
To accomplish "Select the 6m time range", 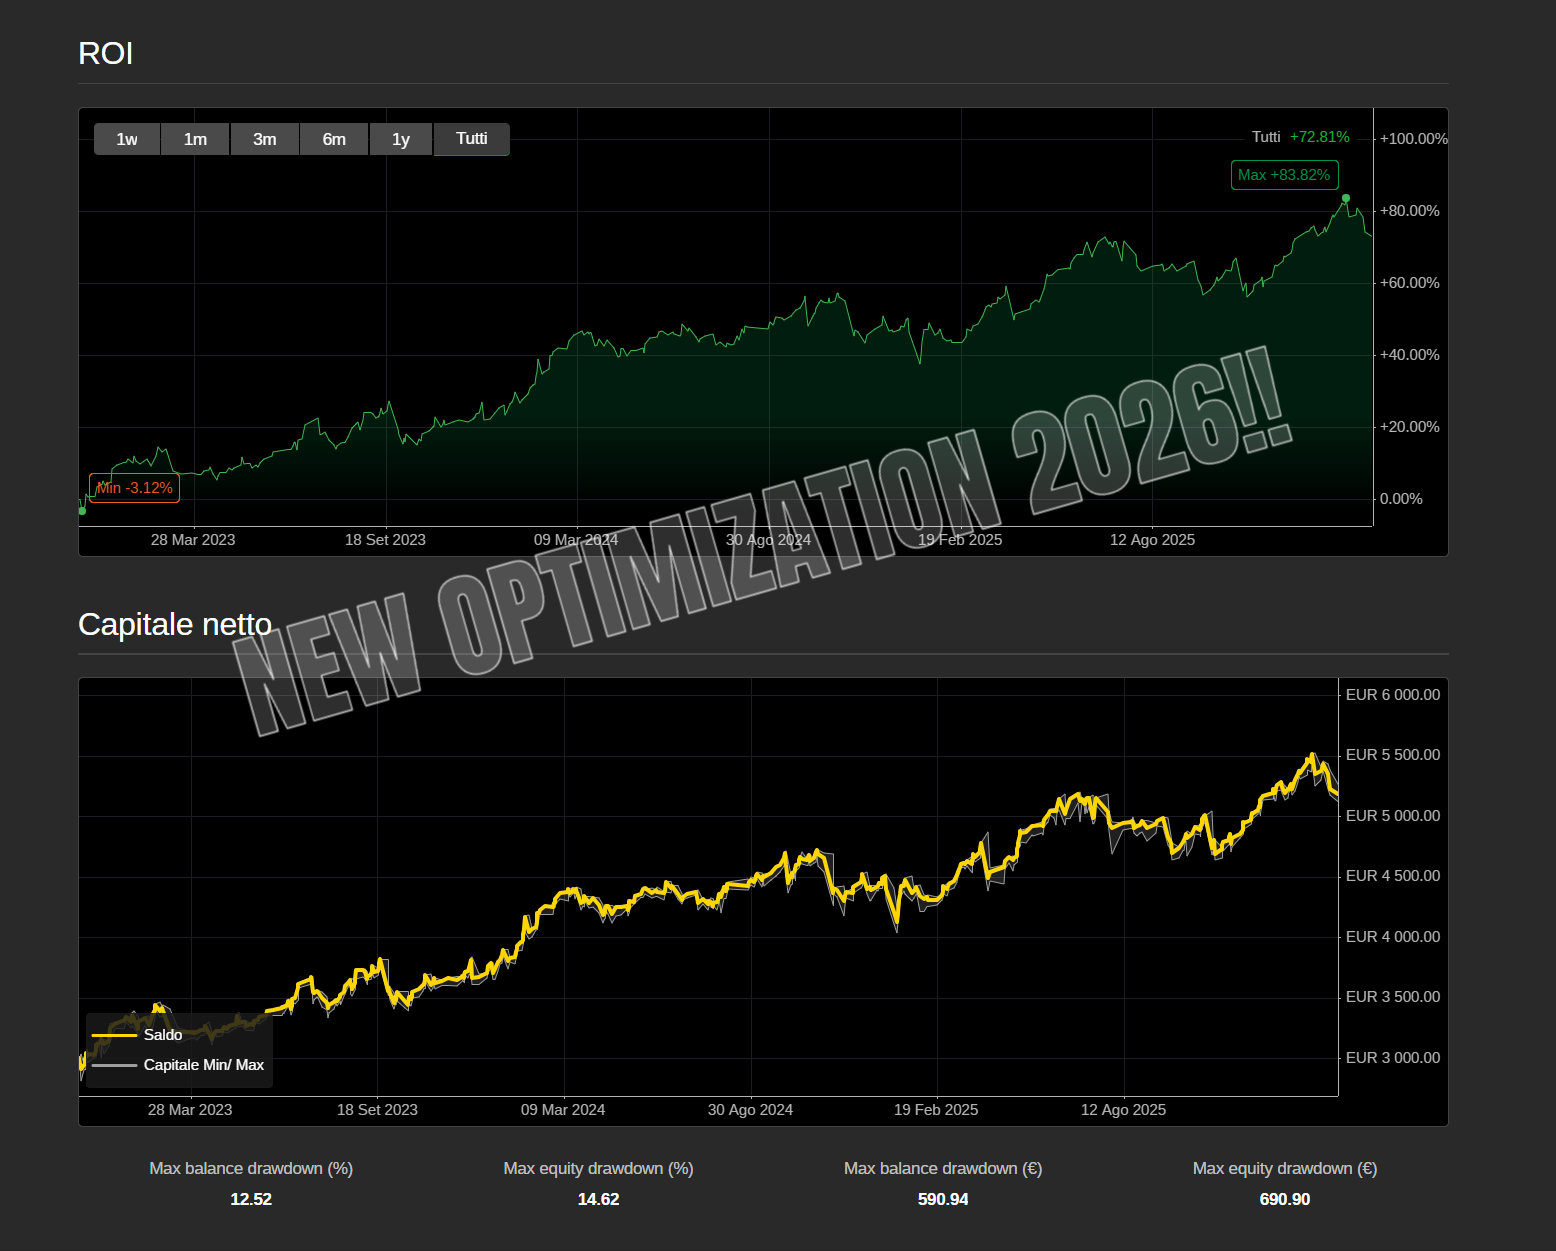I will 333,139.
